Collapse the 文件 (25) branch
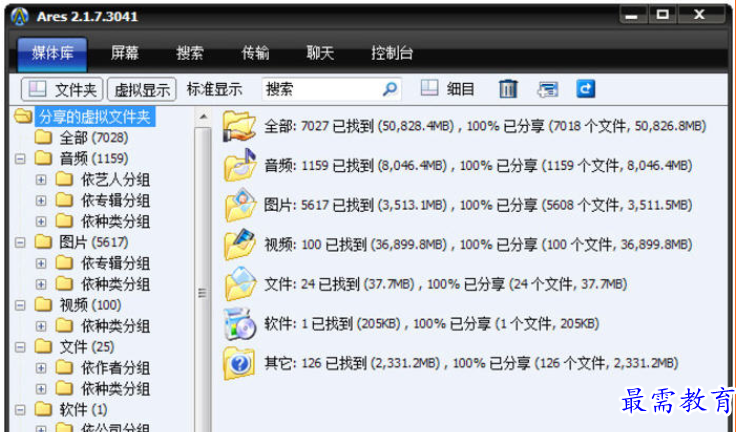 [x=20, y=347]
